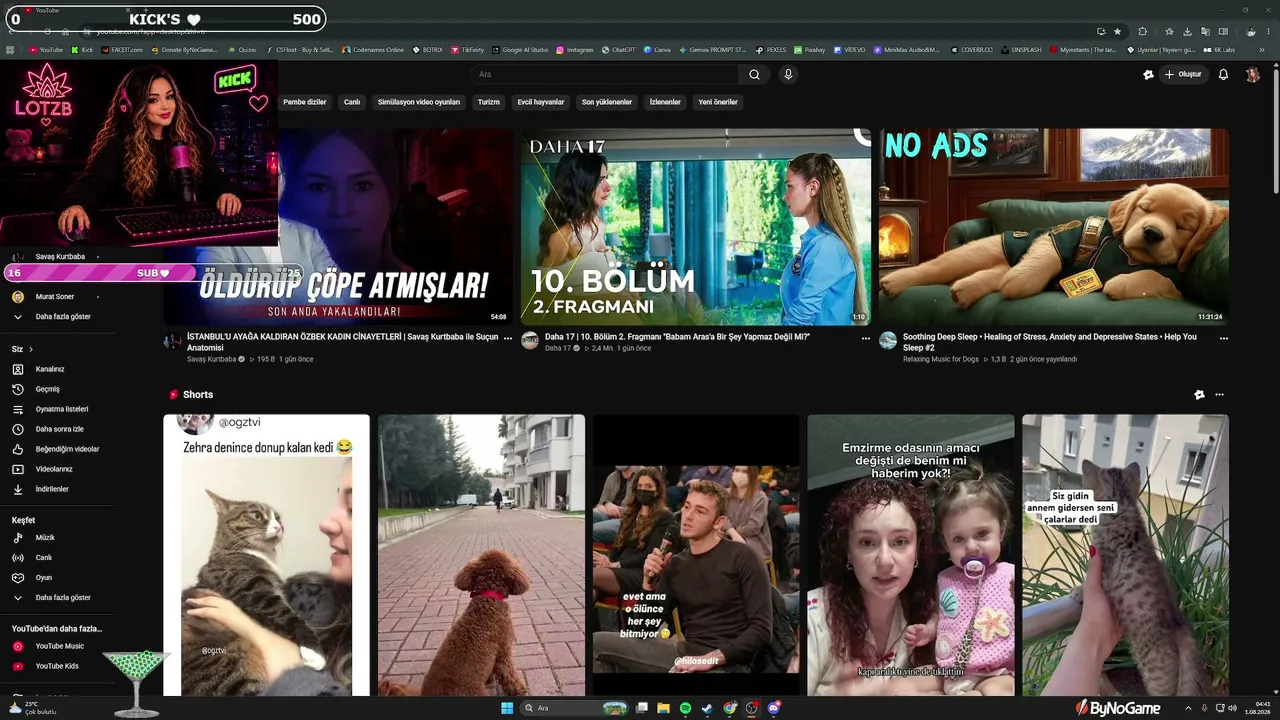The height and width of the screenshot is (720, 1280).
Task: Select the Yeni öneriler filter chip
Action: click(x=718, y=102)
